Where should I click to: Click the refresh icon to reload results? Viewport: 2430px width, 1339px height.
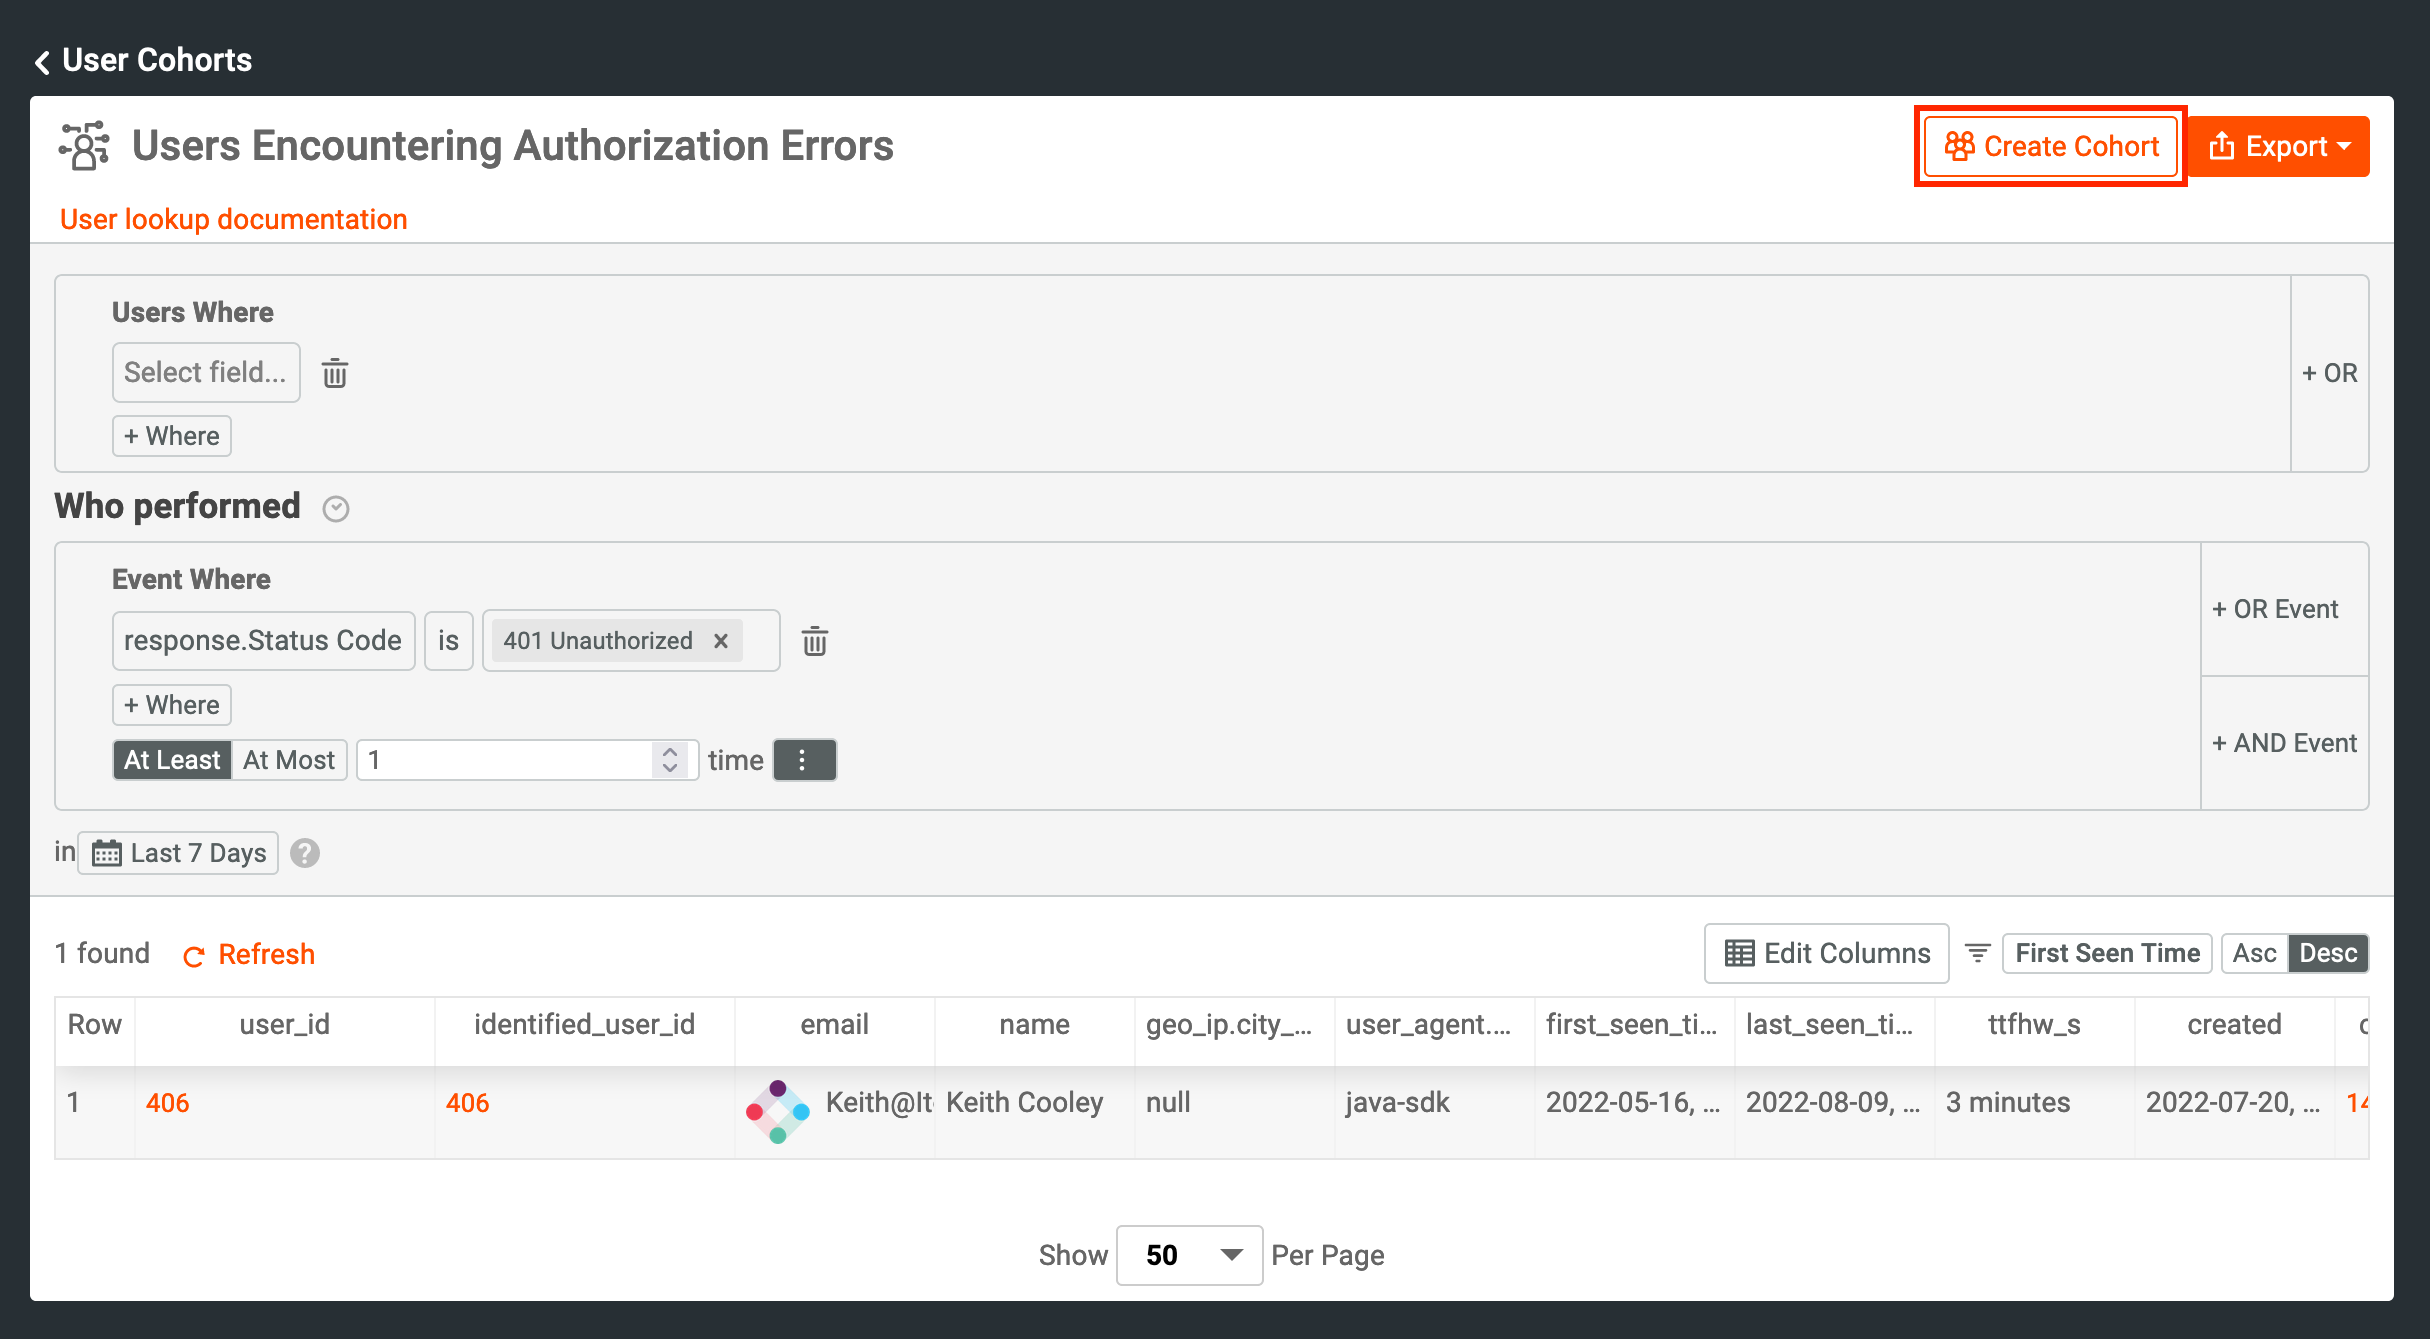(x=193, y=955)
